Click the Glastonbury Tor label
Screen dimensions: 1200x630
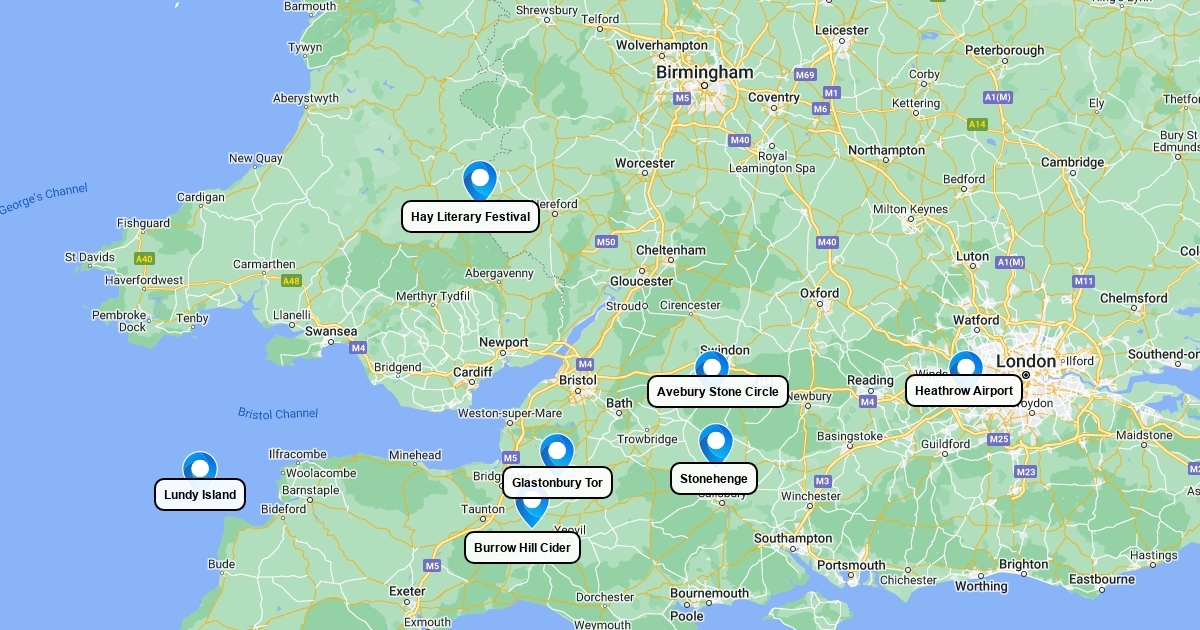pyautogui.click(x=557, y=483)
